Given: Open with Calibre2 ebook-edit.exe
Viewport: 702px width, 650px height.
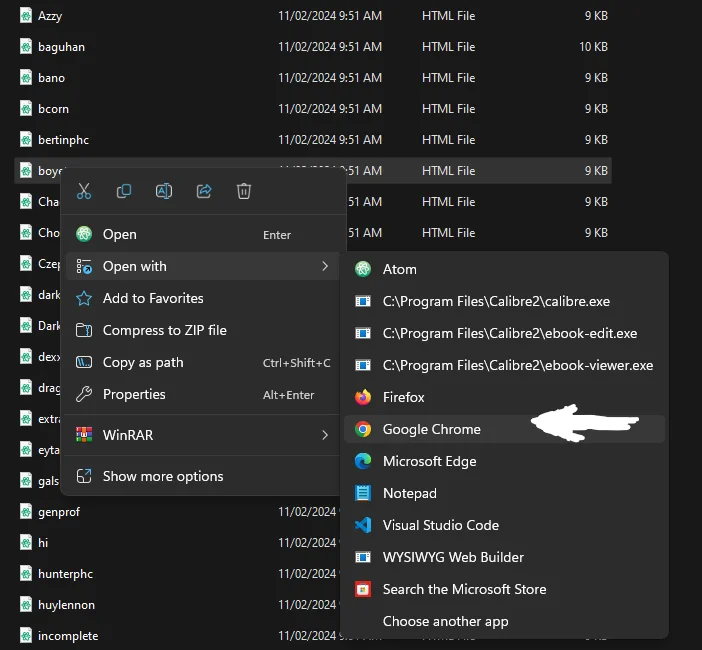Looking at the screenshot, I should point(505,334).
